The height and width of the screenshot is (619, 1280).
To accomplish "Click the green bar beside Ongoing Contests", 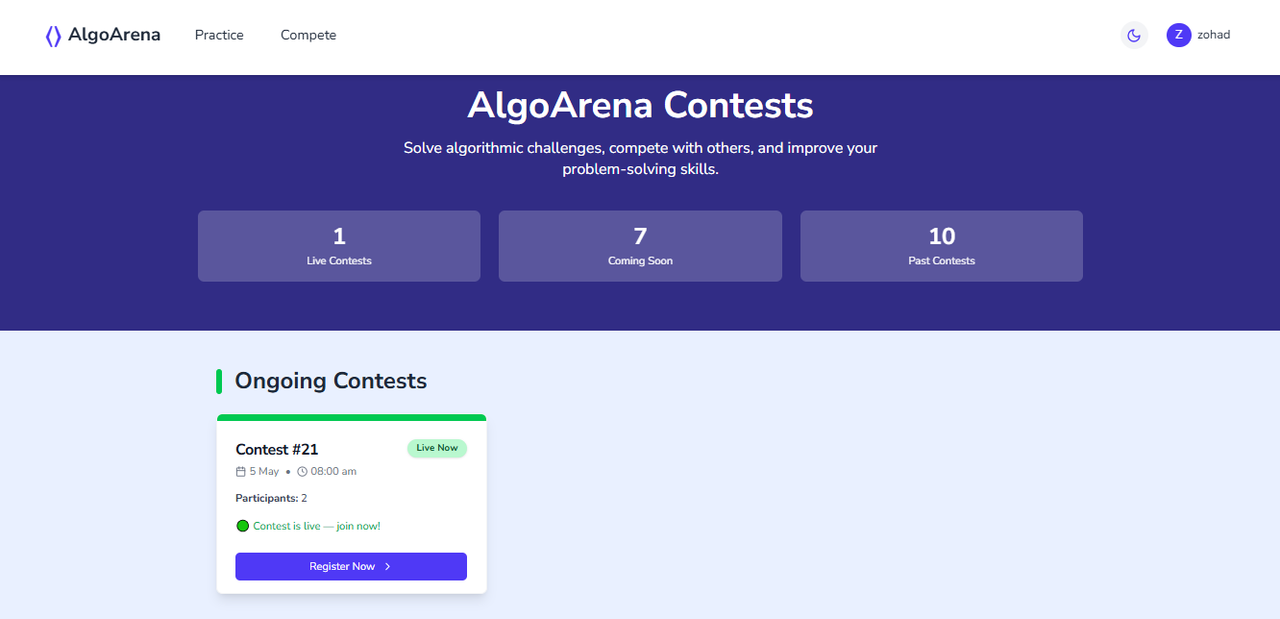I will click(219, 381).
